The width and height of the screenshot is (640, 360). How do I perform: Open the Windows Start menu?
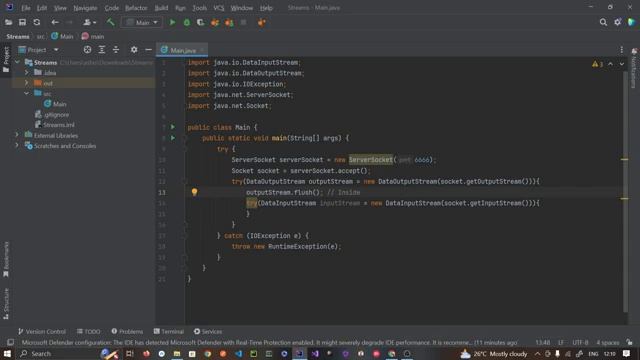[x=7, y=353]
